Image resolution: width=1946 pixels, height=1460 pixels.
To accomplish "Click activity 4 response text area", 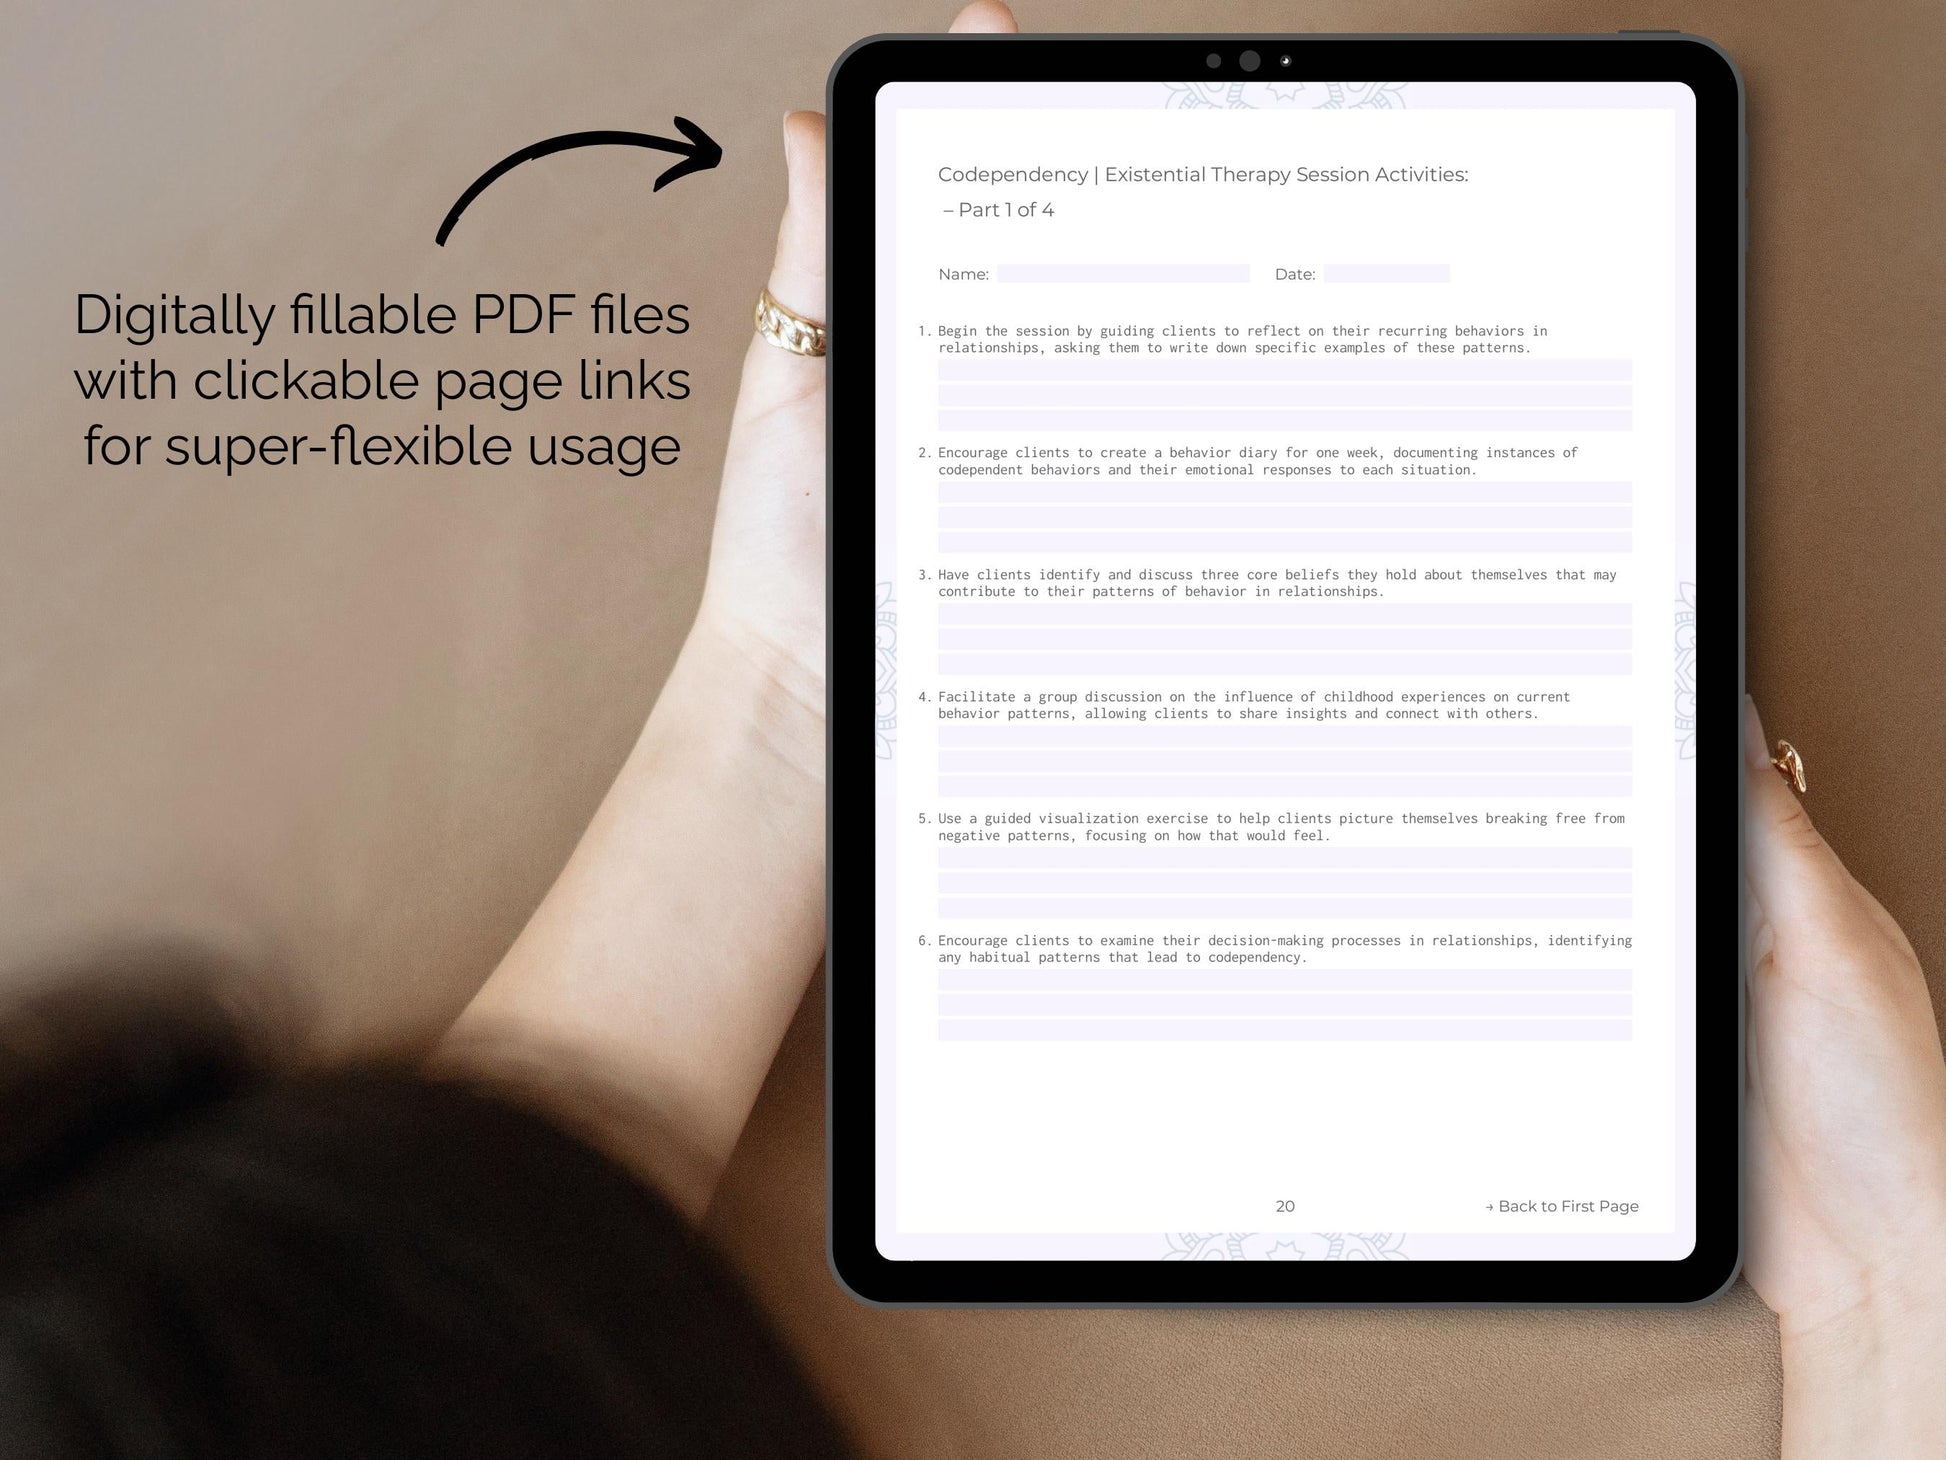I will (x=1288, y=767).
